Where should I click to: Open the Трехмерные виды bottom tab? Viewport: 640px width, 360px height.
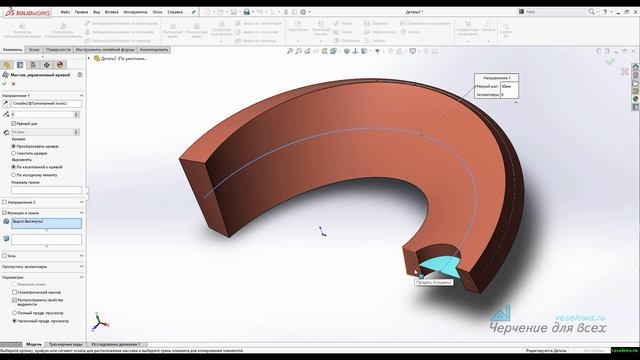coord(66,344)
